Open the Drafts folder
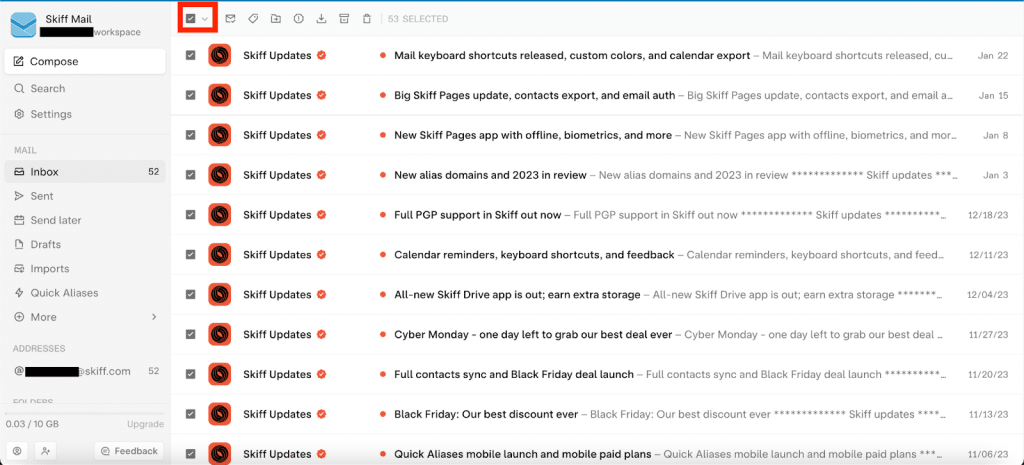The height and width of the screenshot is (465, 1024). coord(85,244)
